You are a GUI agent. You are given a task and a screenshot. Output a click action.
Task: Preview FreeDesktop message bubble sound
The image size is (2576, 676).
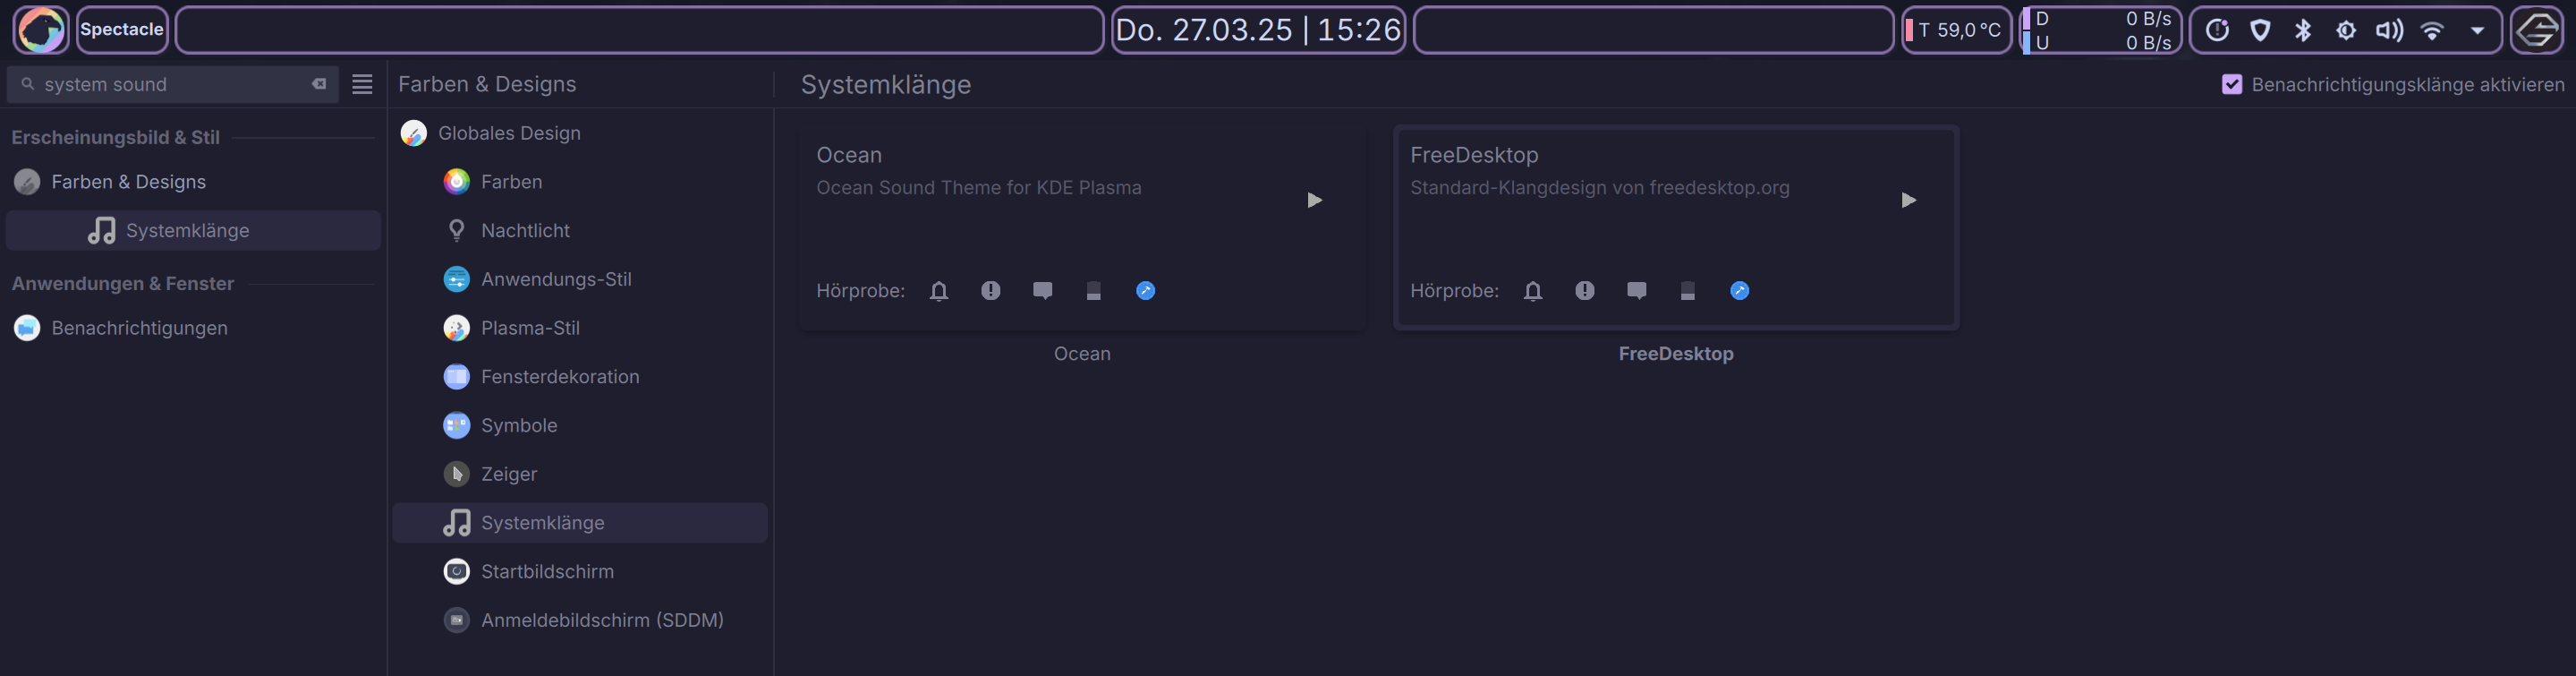click(1636, 291)
